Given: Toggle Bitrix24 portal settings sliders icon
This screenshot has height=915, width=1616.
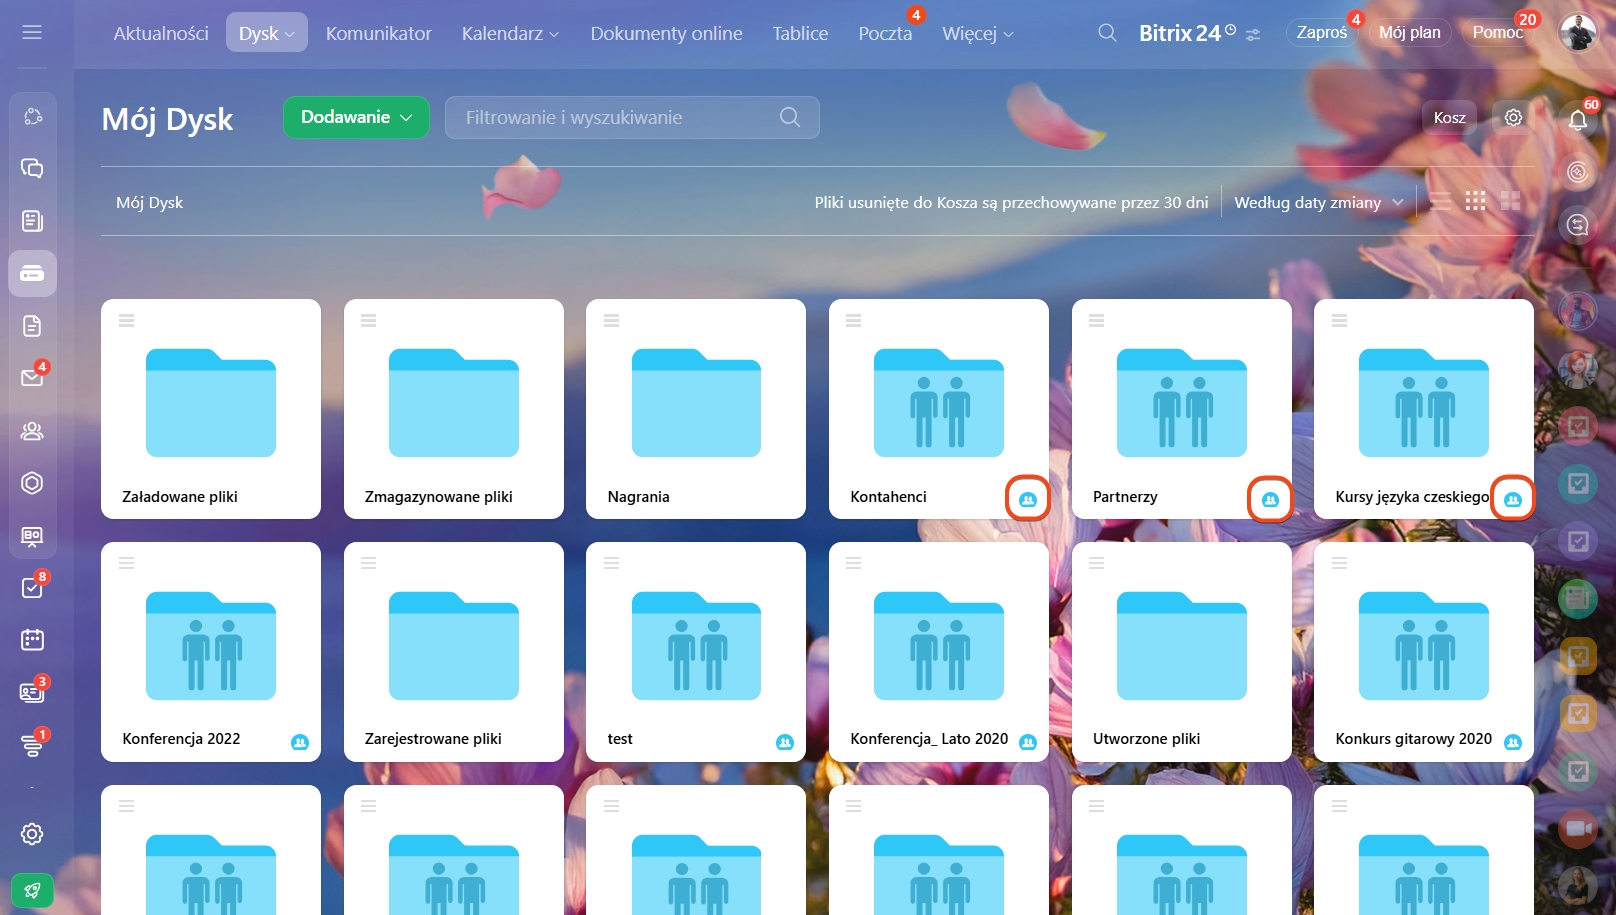Looking at the screenshot, I should [1253, 34].
